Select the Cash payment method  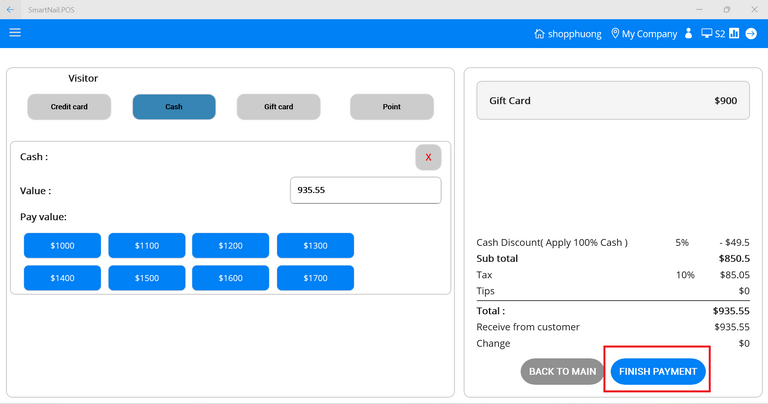[174, 107]
